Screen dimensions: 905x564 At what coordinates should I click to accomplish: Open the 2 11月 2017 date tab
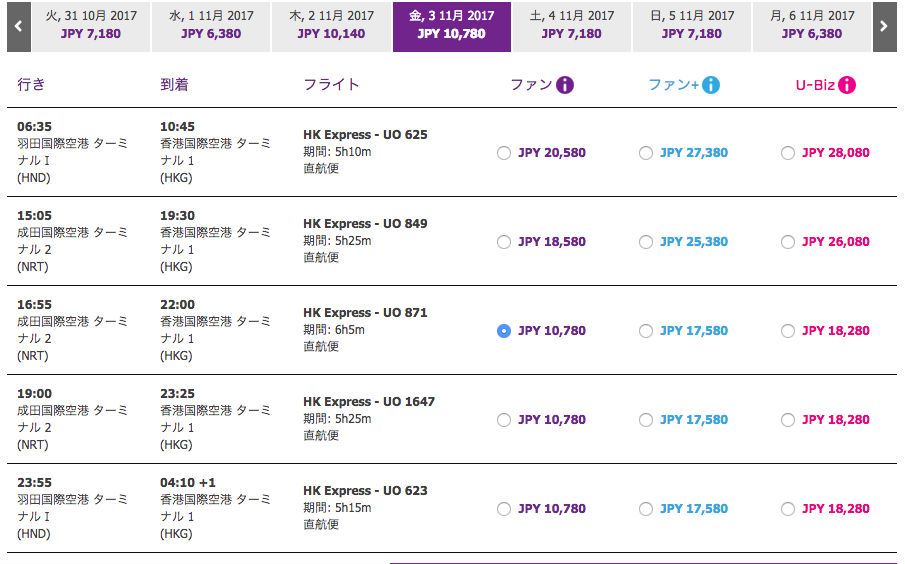click(331, 26)
